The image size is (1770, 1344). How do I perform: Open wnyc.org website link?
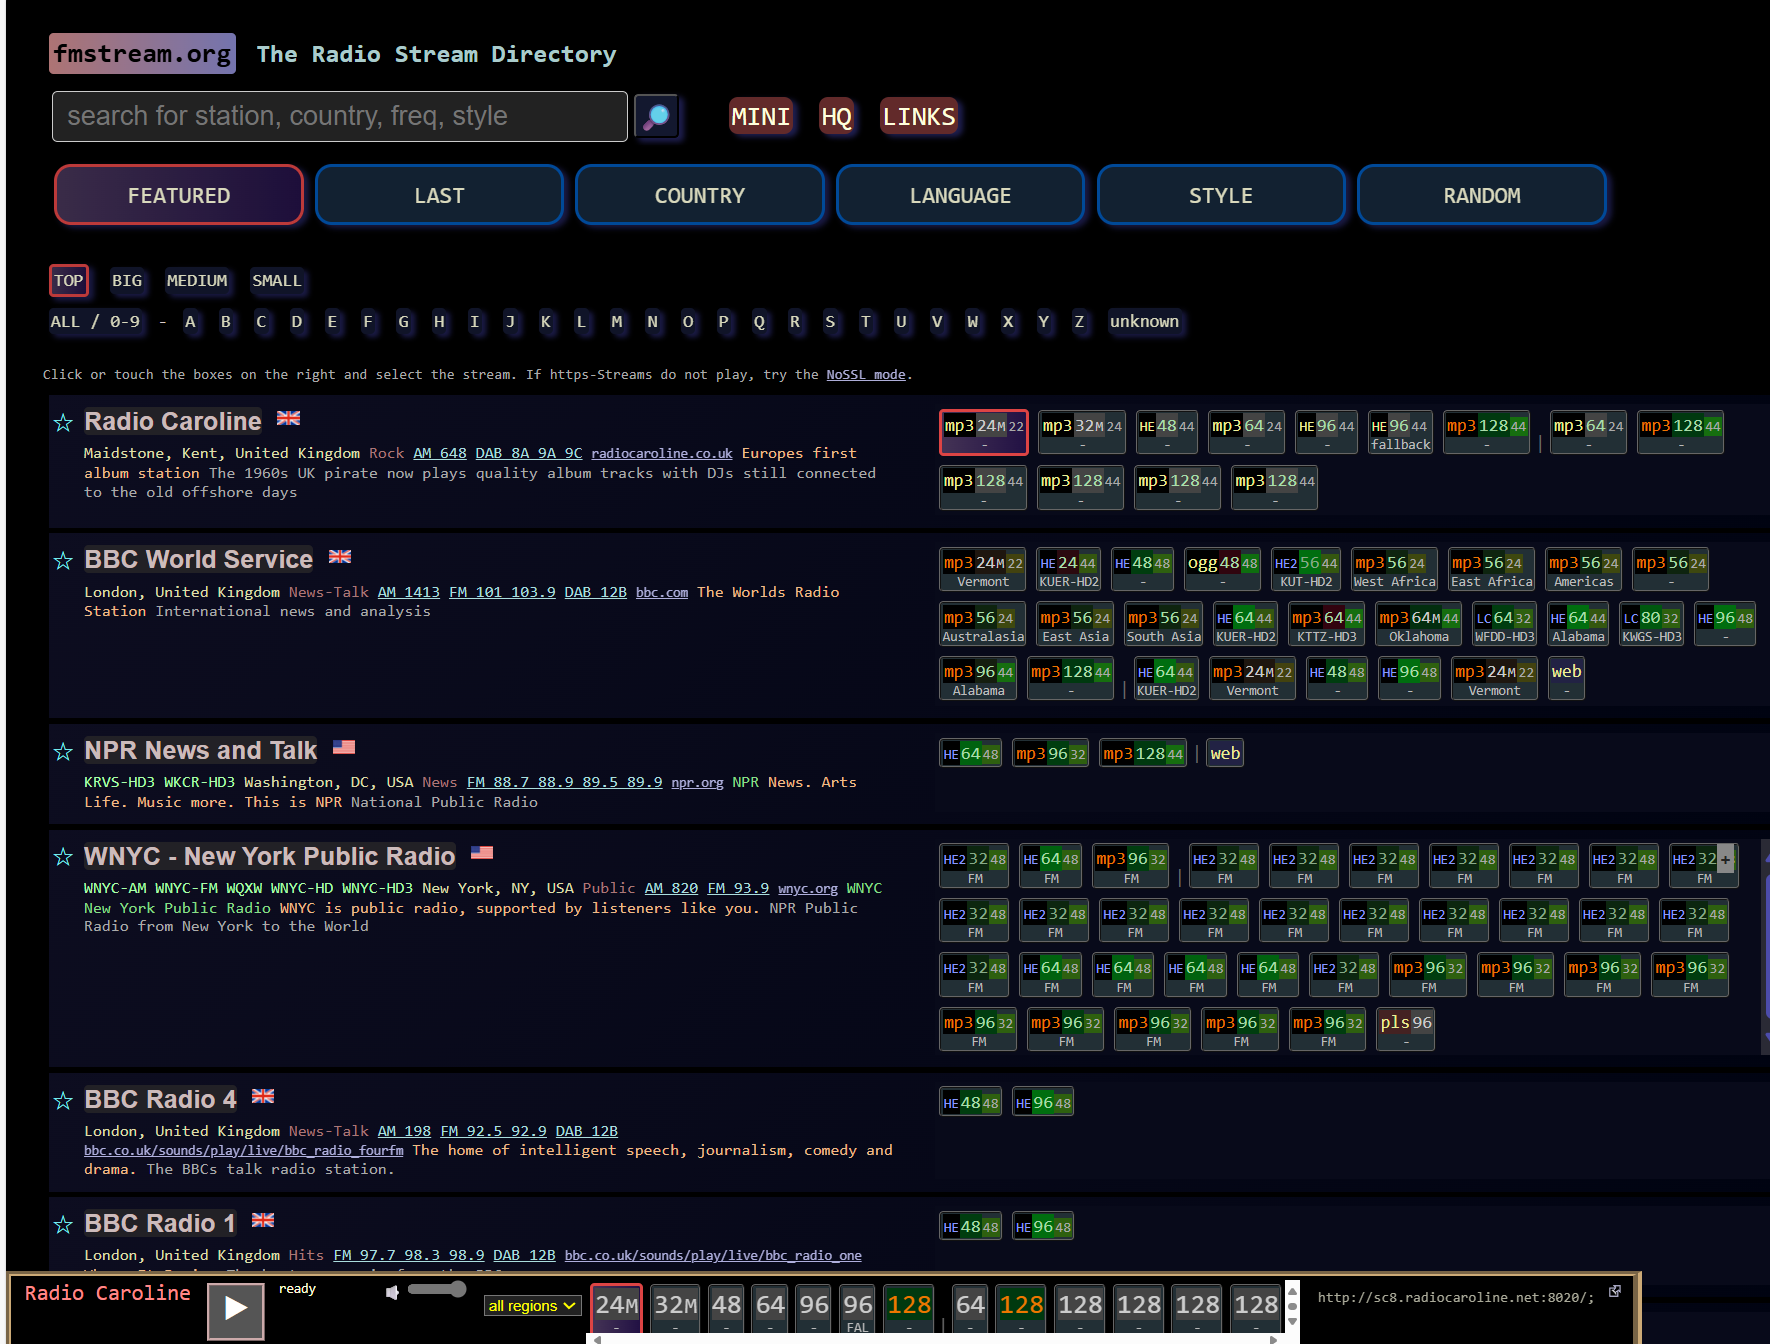(808, 889)
